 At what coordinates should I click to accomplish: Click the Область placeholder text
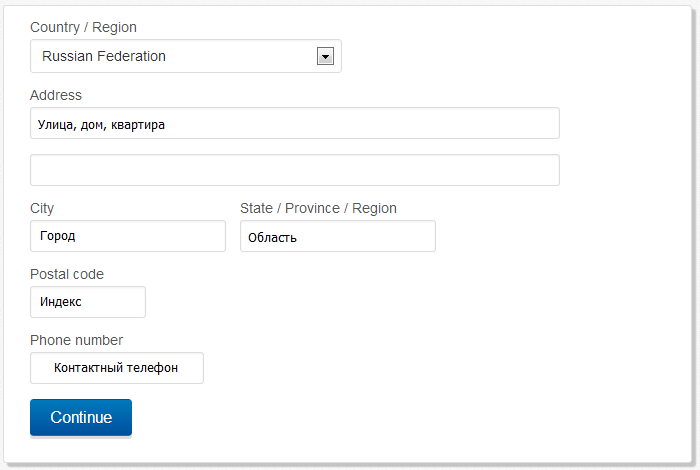[x=273, y=238]
